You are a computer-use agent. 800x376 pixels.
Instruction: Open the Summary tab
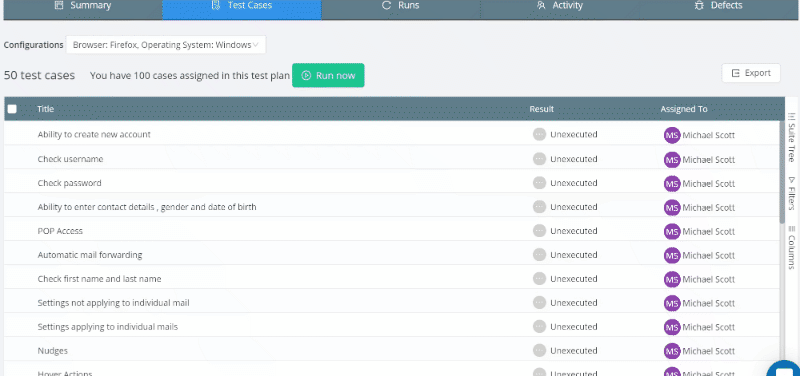(x=83, y=6)
